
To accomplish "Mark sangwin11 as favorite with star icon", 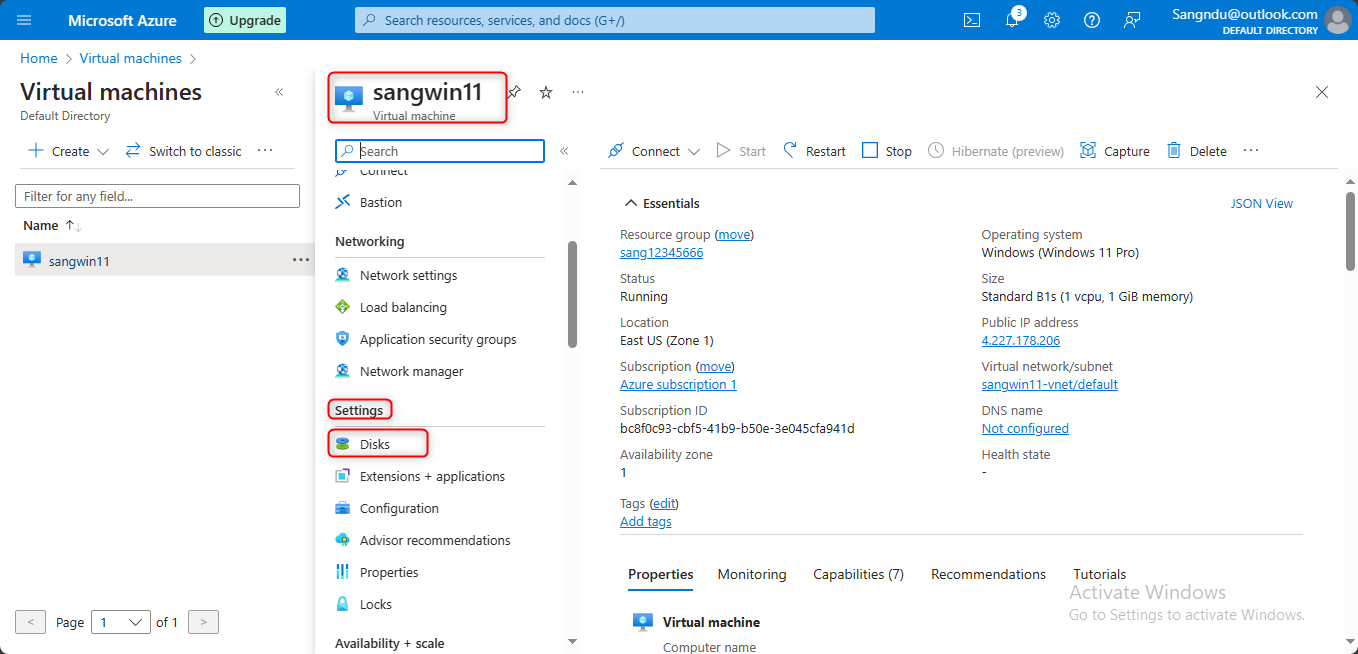I will click(546, 92).
